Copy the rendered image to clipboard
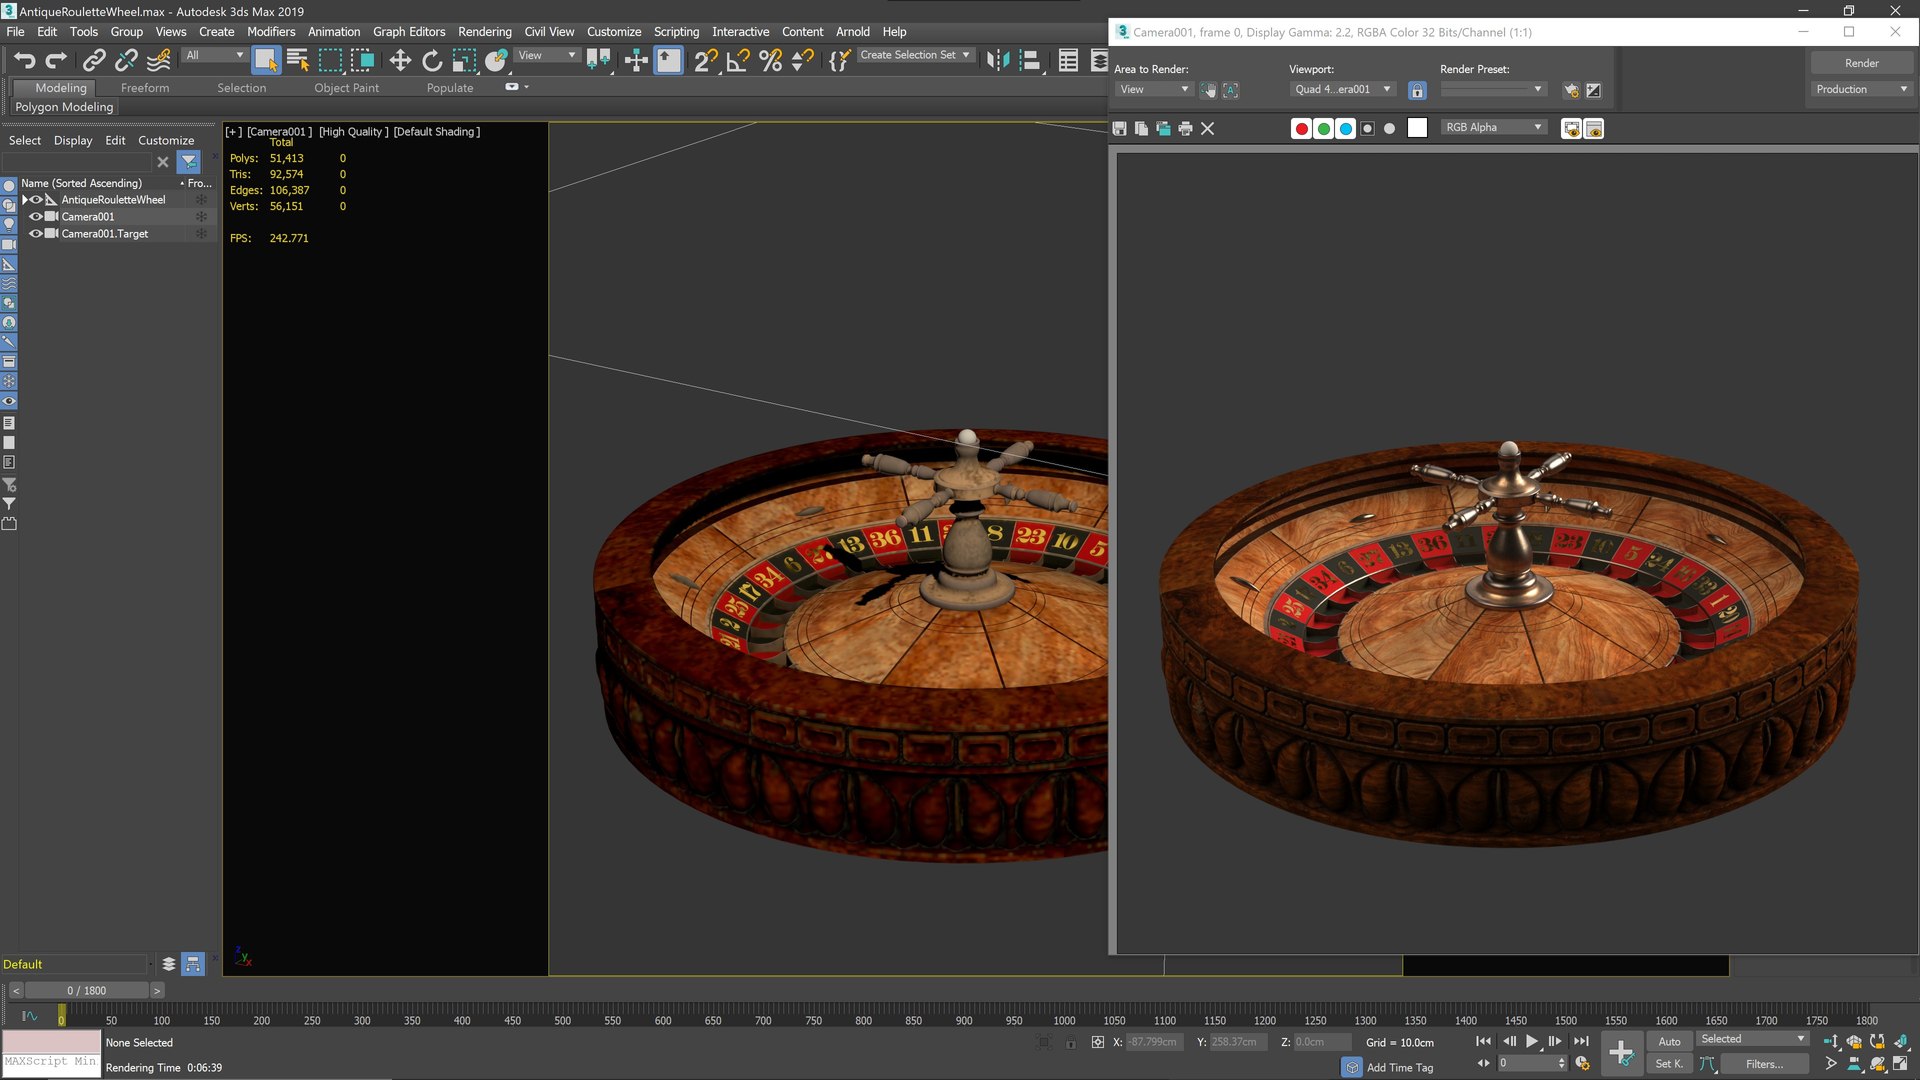Image resolution: width=1920 pixels, height=1080 pixels. (1141, 128)
